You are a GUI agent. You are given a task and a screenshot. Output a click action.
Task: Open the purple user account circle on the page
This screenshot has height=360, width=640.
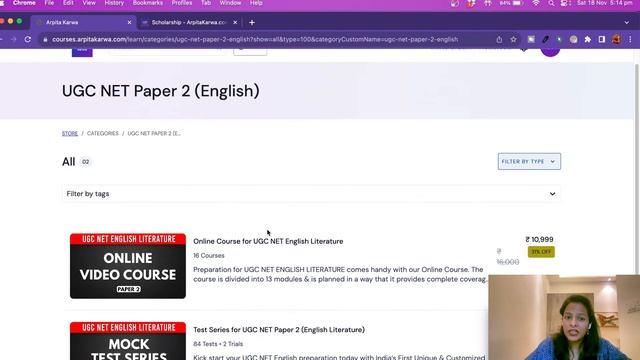click(550, 51)
